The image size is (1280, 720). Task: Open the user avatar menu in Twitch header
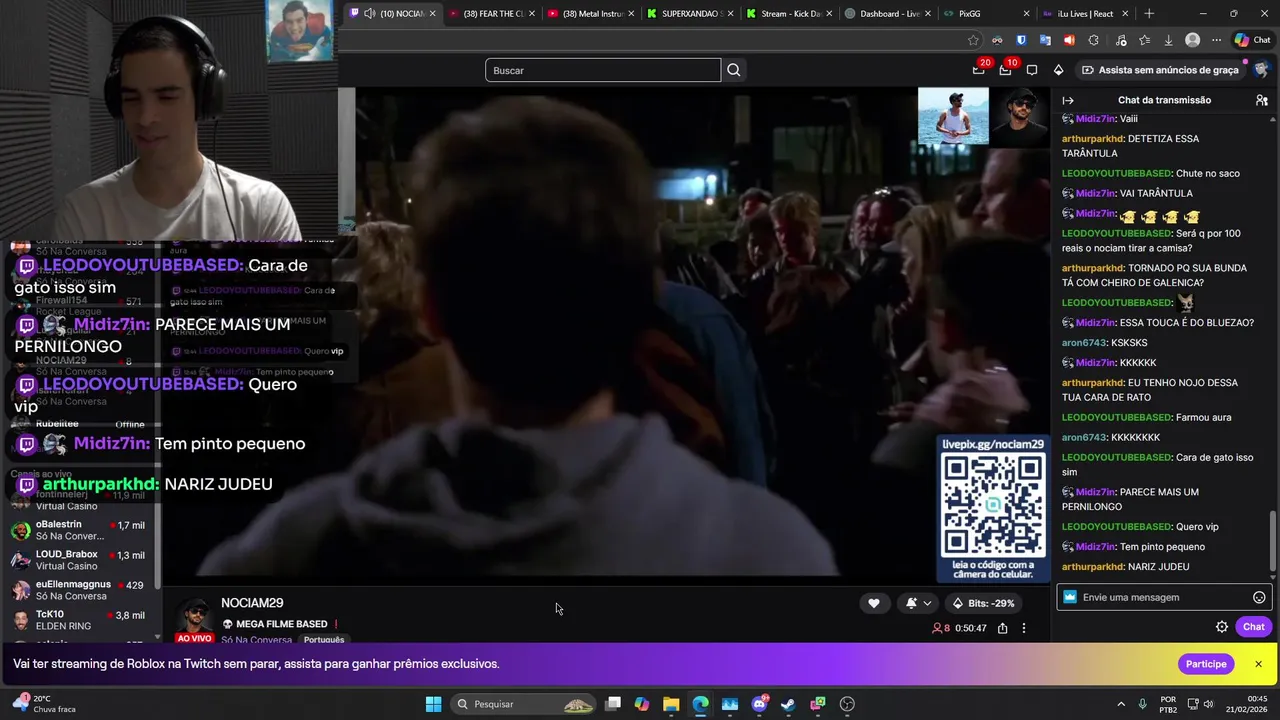(1262, 70)
